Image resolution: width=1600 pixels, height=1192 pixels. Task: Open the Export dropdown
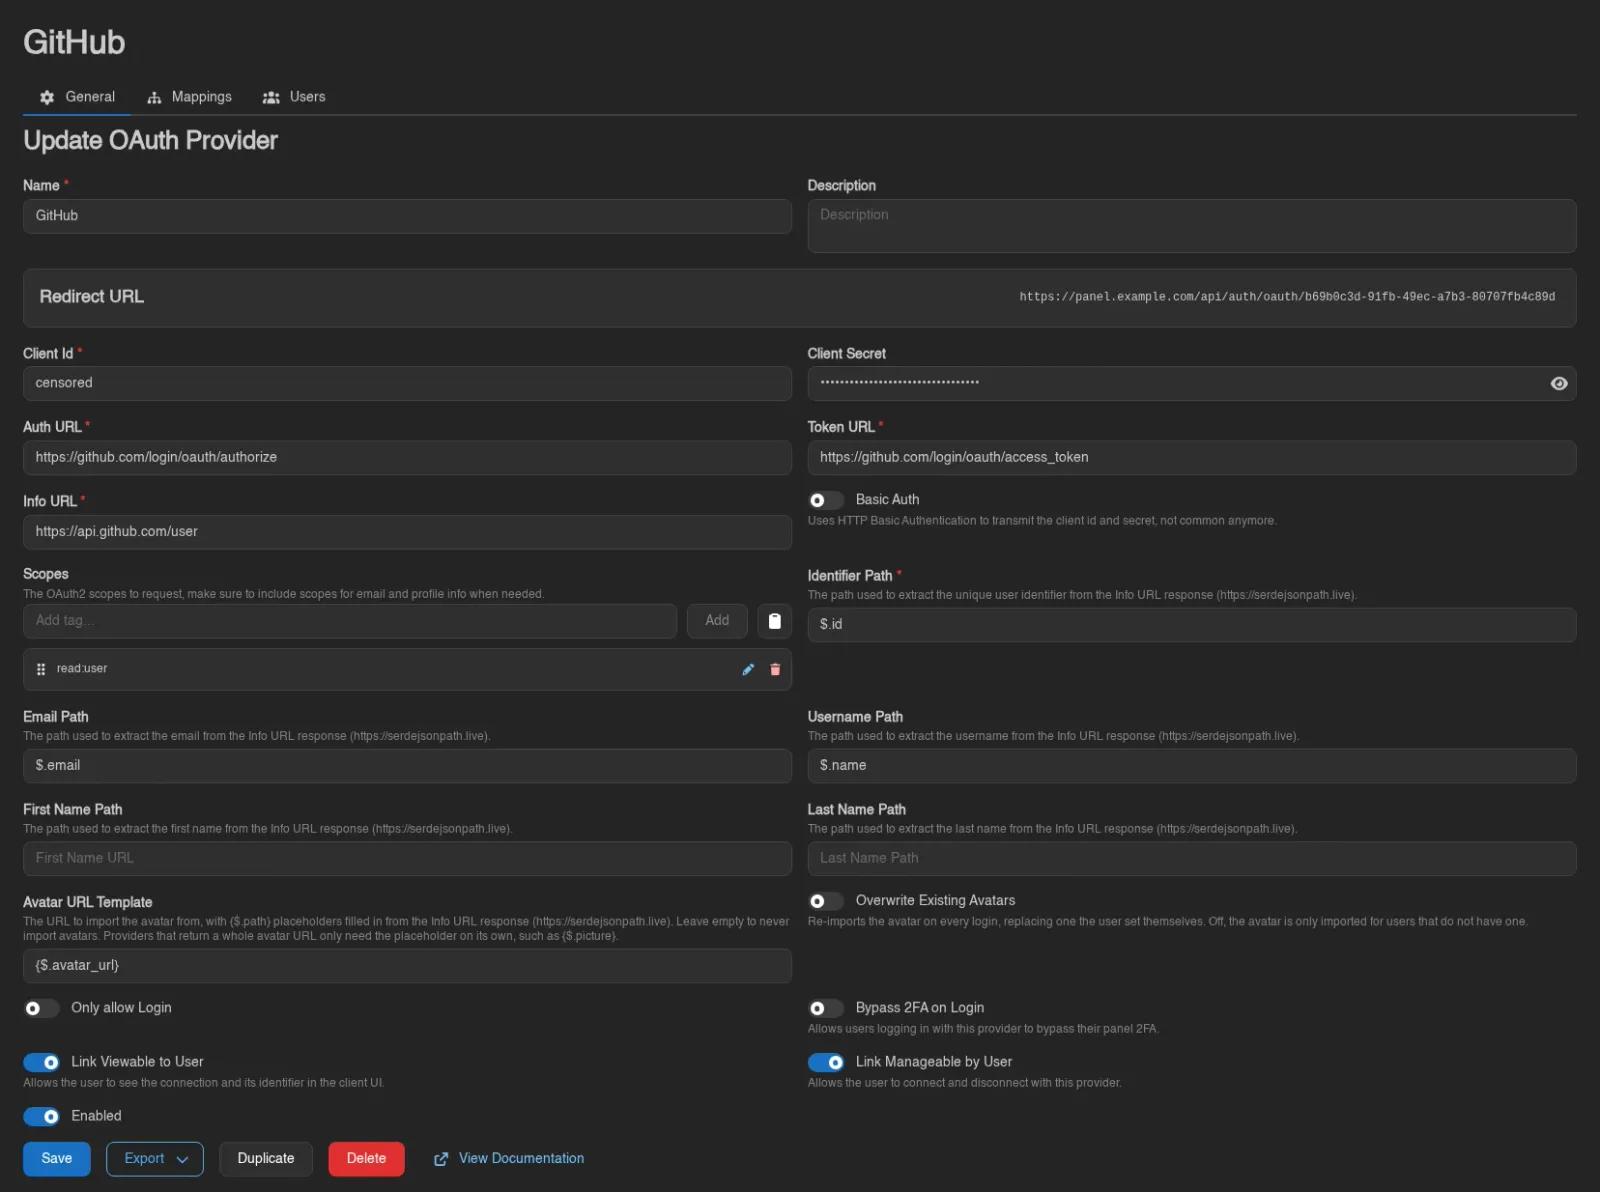(155, 1159)
